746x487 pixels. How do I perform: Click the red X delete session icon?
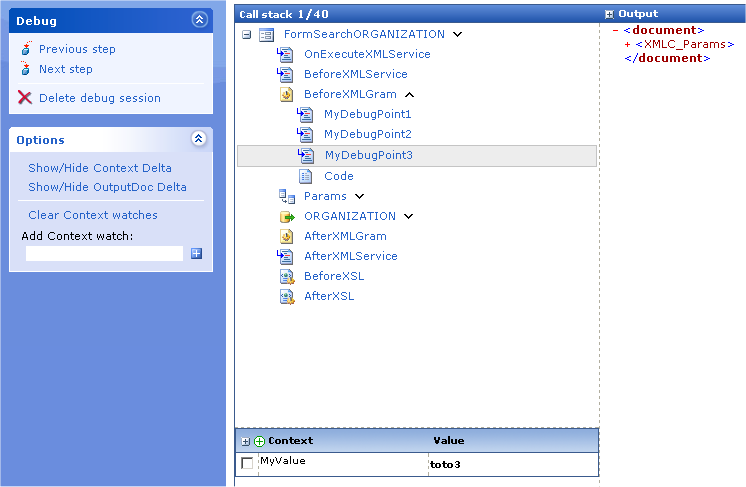(x=26, y=98)
